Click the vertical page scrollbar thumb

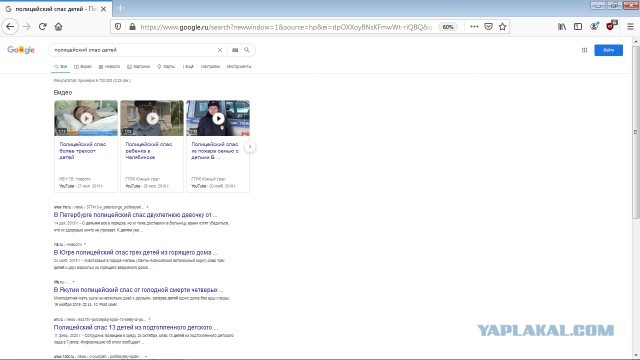[636, 133]
